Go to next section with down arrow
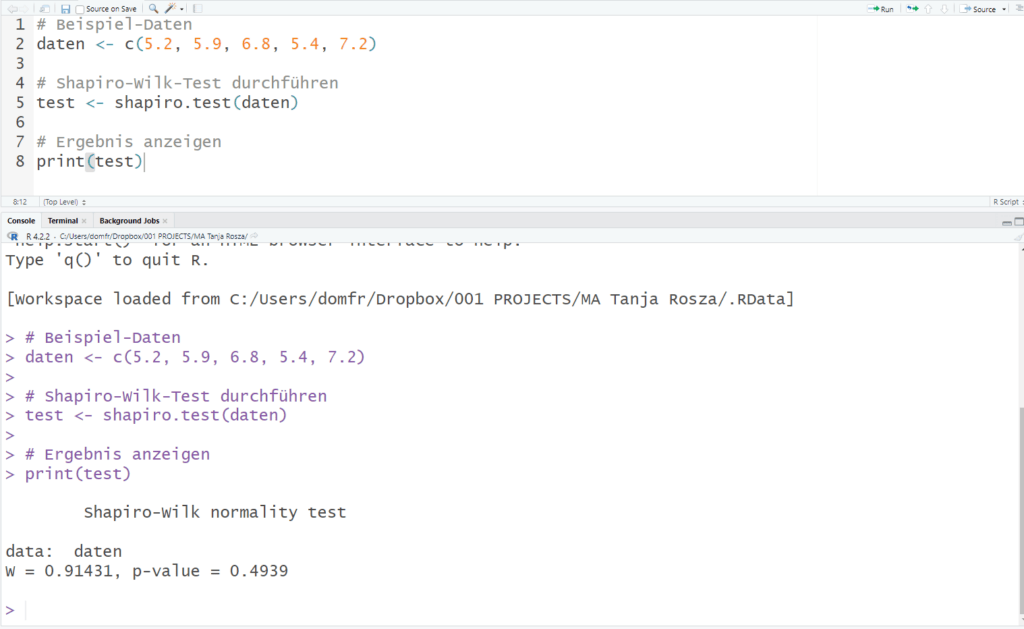The image size is (1024, 629). (945, 9)
